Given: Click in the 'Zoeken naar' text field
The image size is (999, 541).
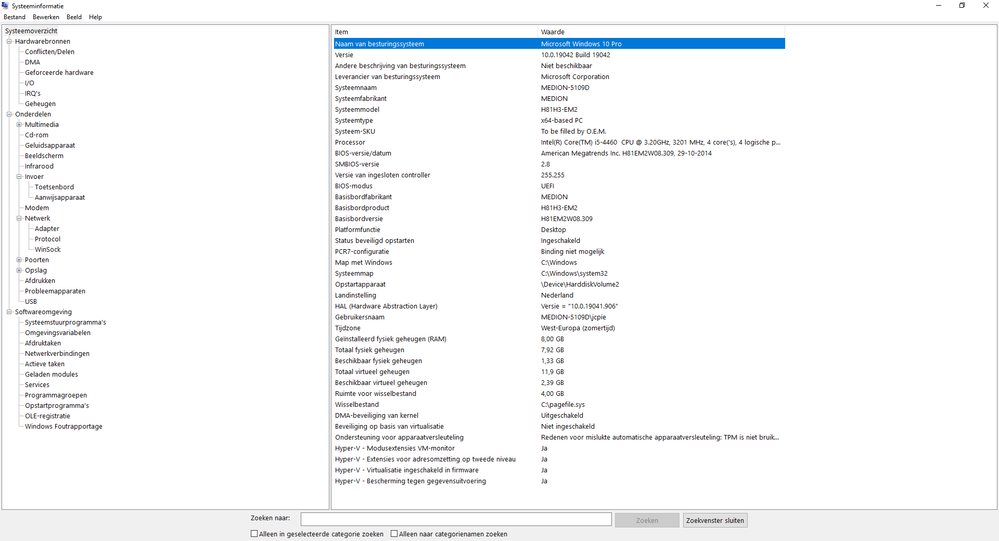Looking at the screenshot, I should pyautogui.click(x=456, y=520).
